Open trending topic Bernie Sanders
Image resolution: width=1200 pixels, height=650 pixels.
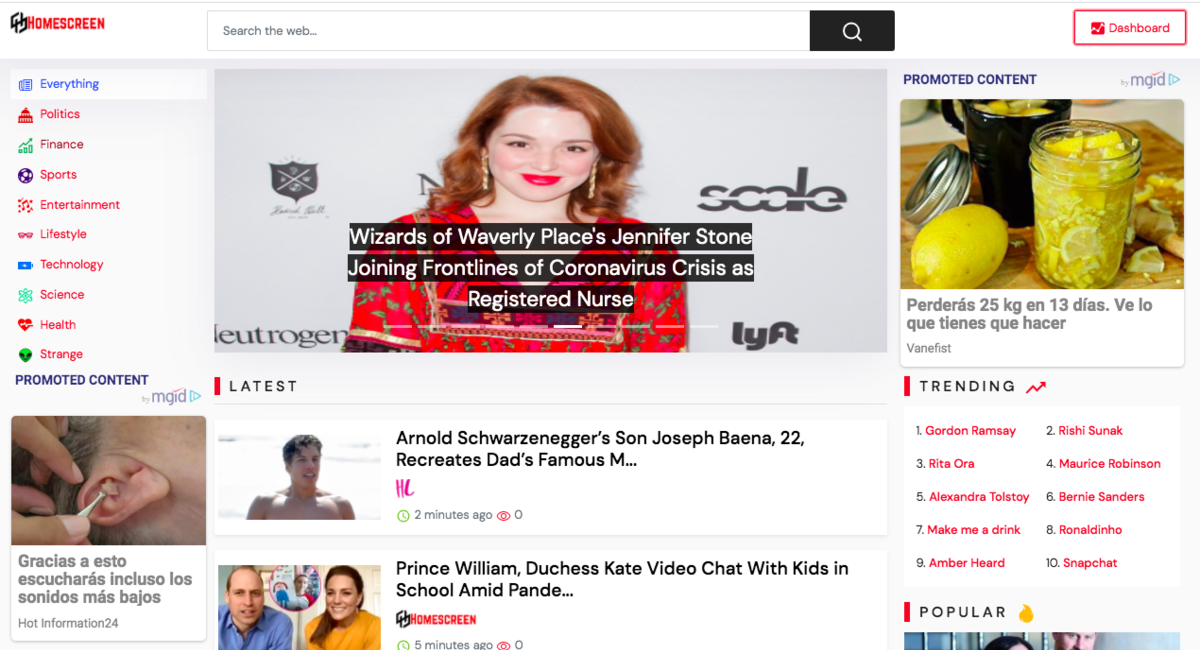(1101, 497)
